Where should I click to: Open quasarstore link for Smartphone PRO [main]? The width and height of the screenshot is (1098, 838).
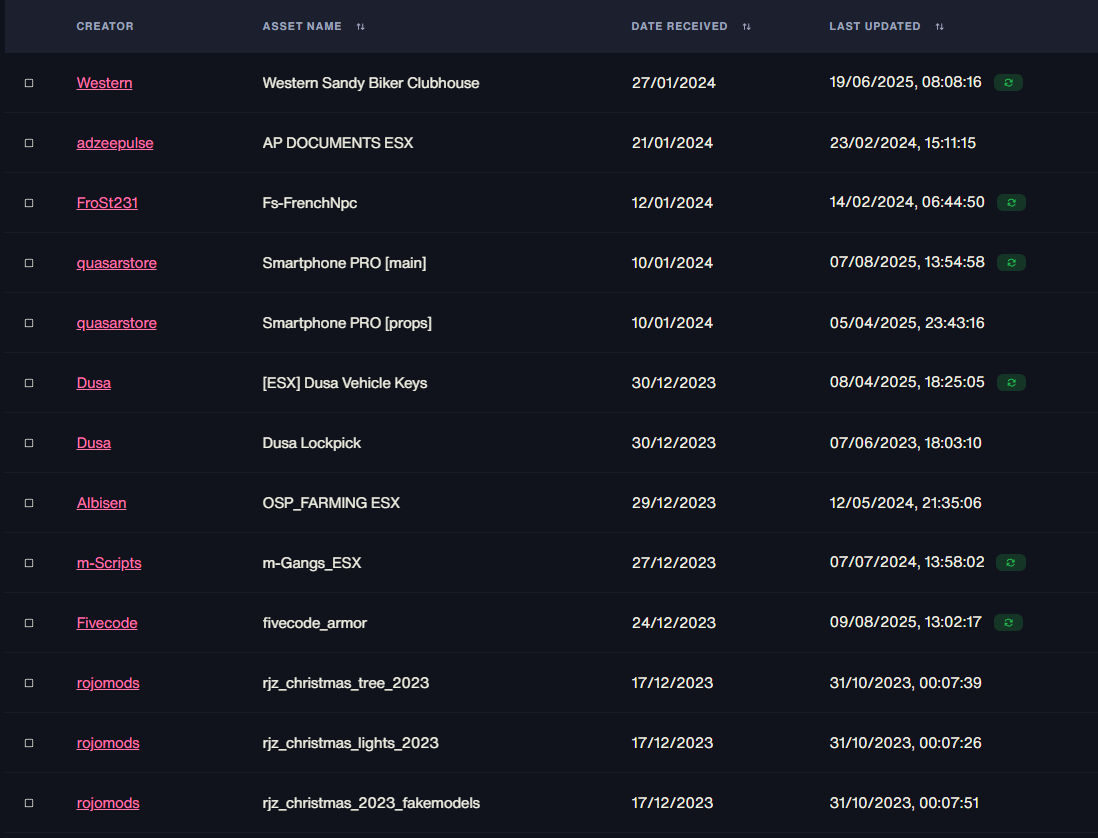pos(116,263)
